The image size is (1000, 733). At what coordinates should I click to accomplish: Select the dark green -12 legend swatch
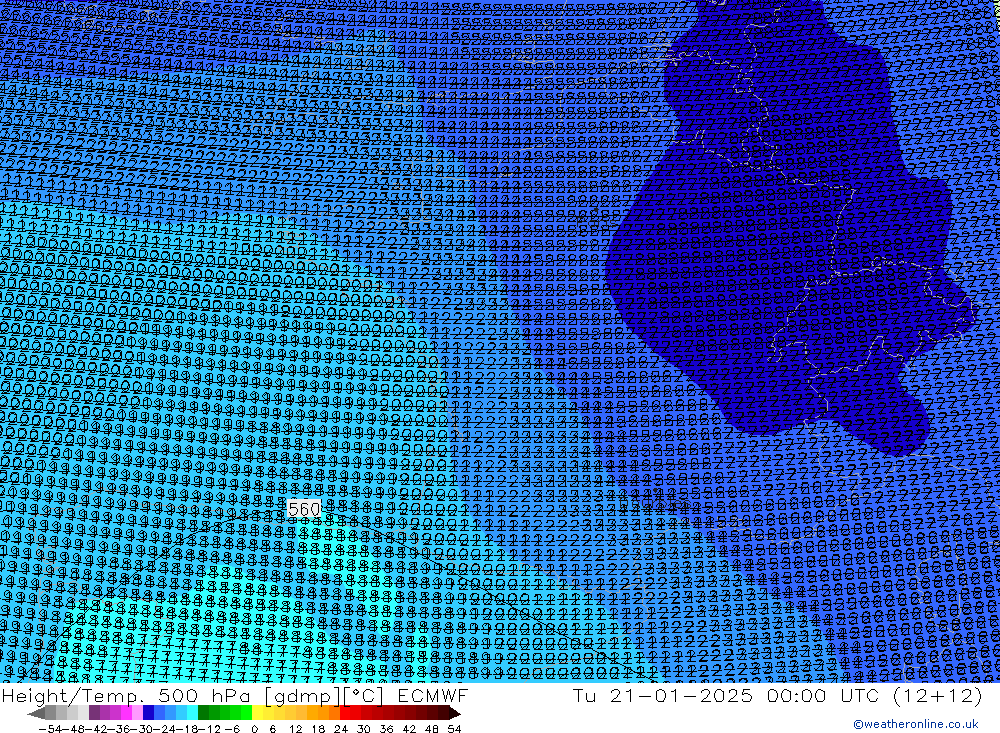pyautogui.click(x=203, y=713)
